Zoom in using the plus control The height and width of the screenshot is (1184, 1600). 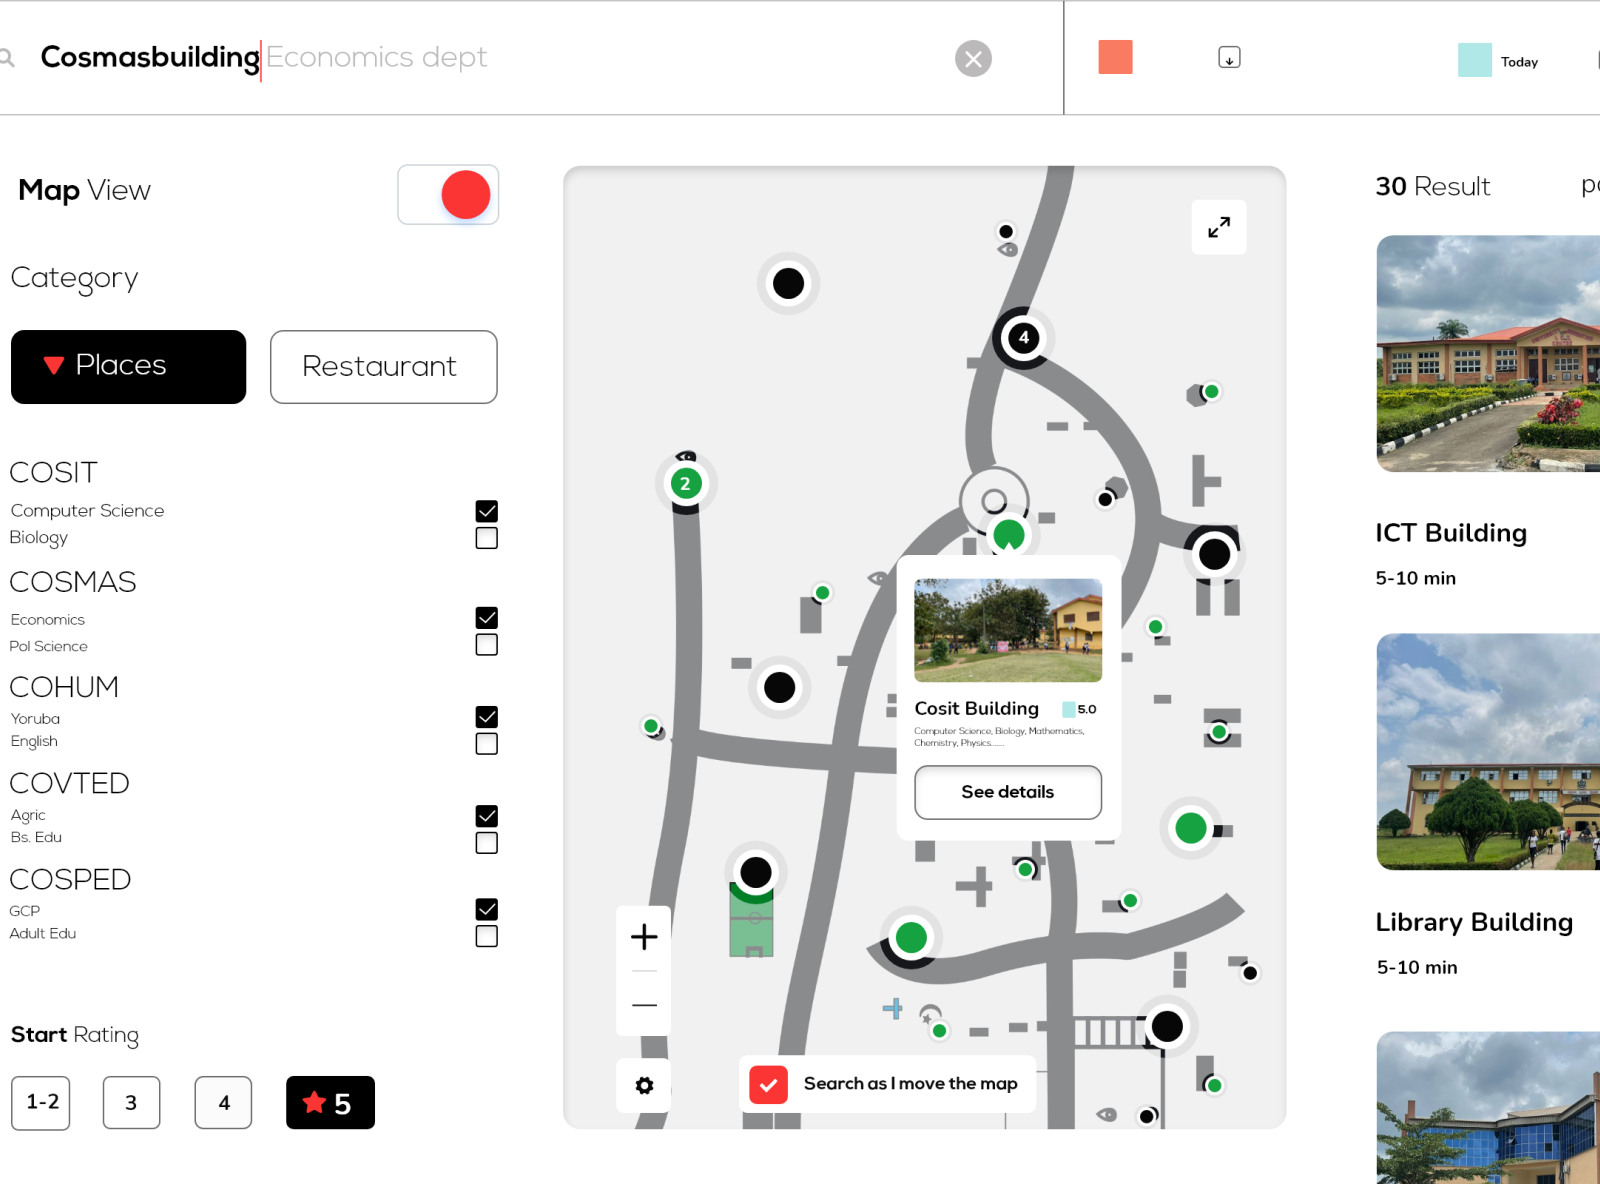(x=643, y=936)
